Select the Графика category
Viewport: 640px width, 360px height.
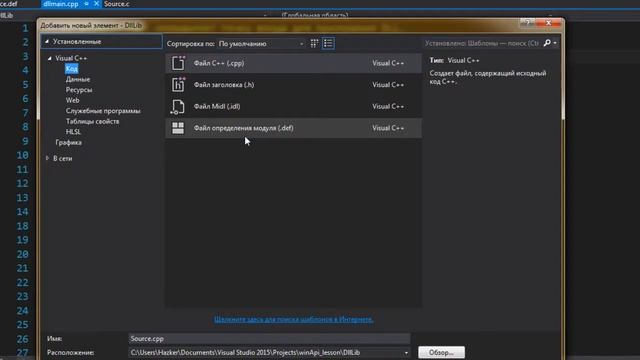69,142
